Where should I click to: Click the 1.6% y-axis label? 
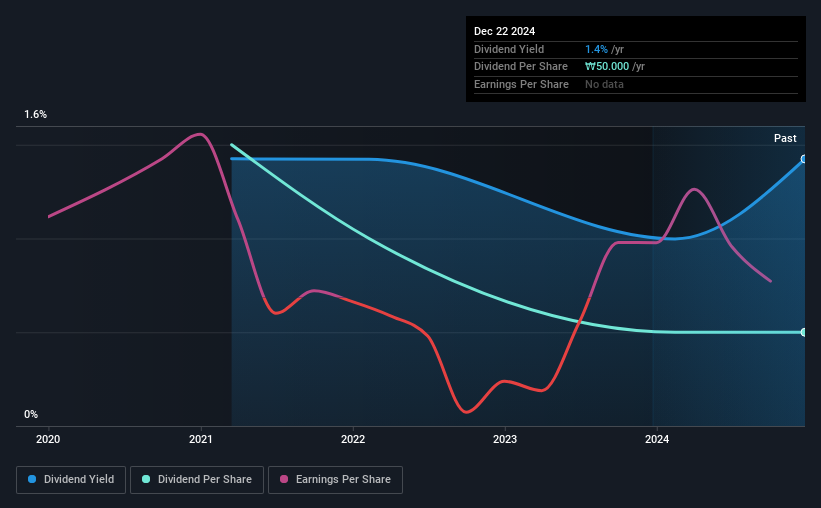pyautogui.click(x=36, y=114)
